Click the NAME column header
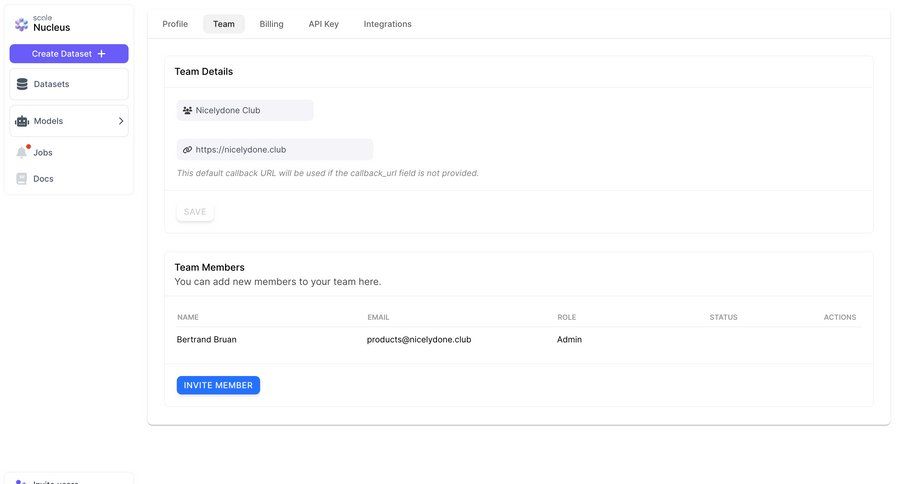Viewport: 900px width, 484px height. tap(188, 317)
